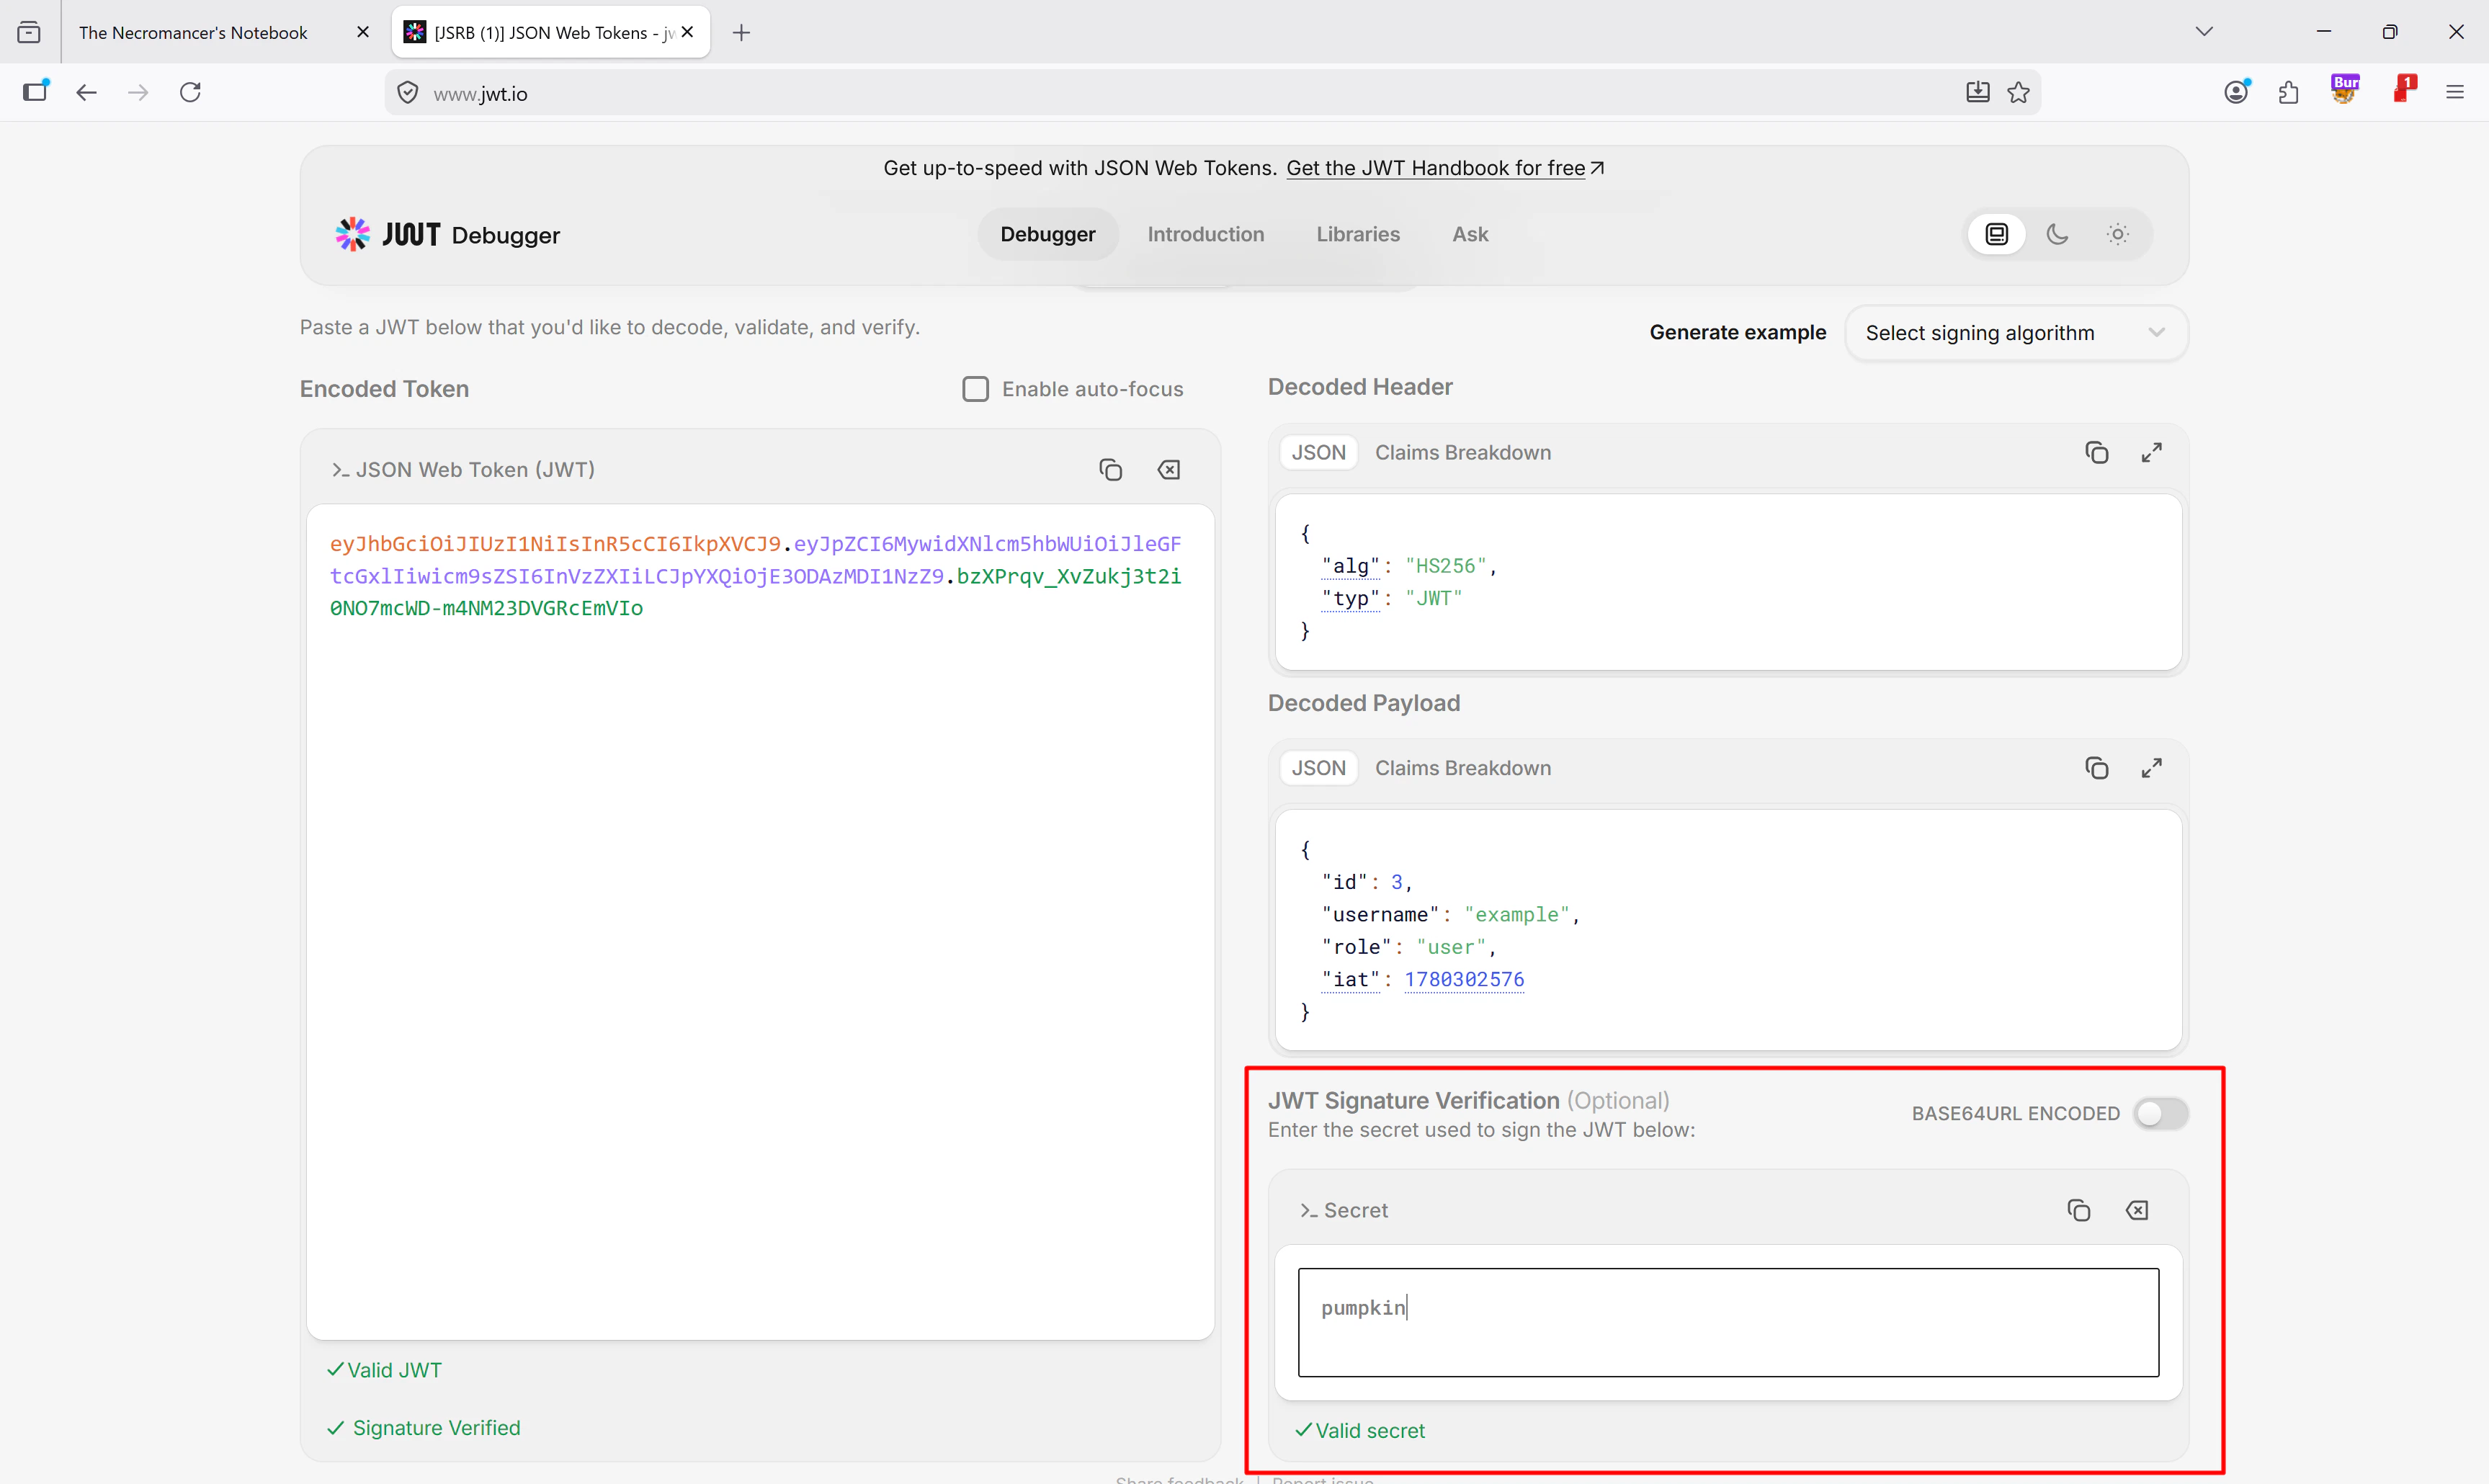Viewport: 2489px width, 1484px height.
Task: Open the browser account icon
Action: (x=2237, y=92)
